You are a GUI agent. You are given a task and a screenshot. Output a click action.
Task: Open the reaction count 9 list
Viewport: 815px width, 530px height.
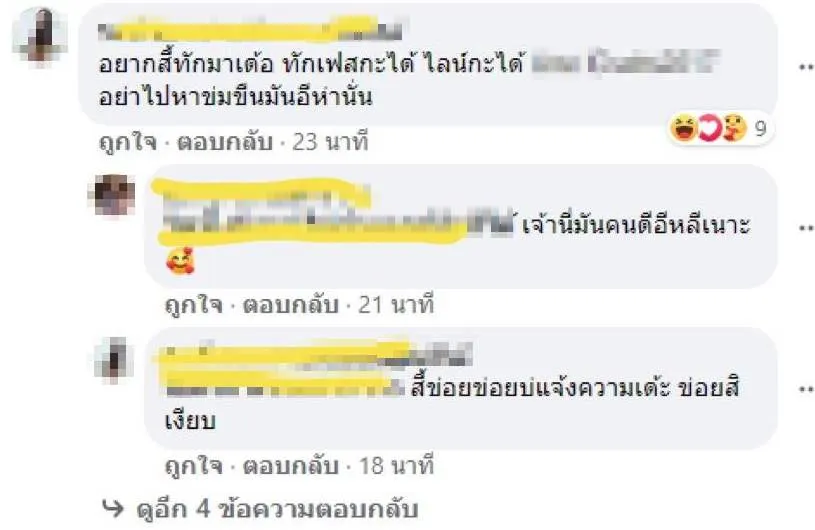coord(760,128)
